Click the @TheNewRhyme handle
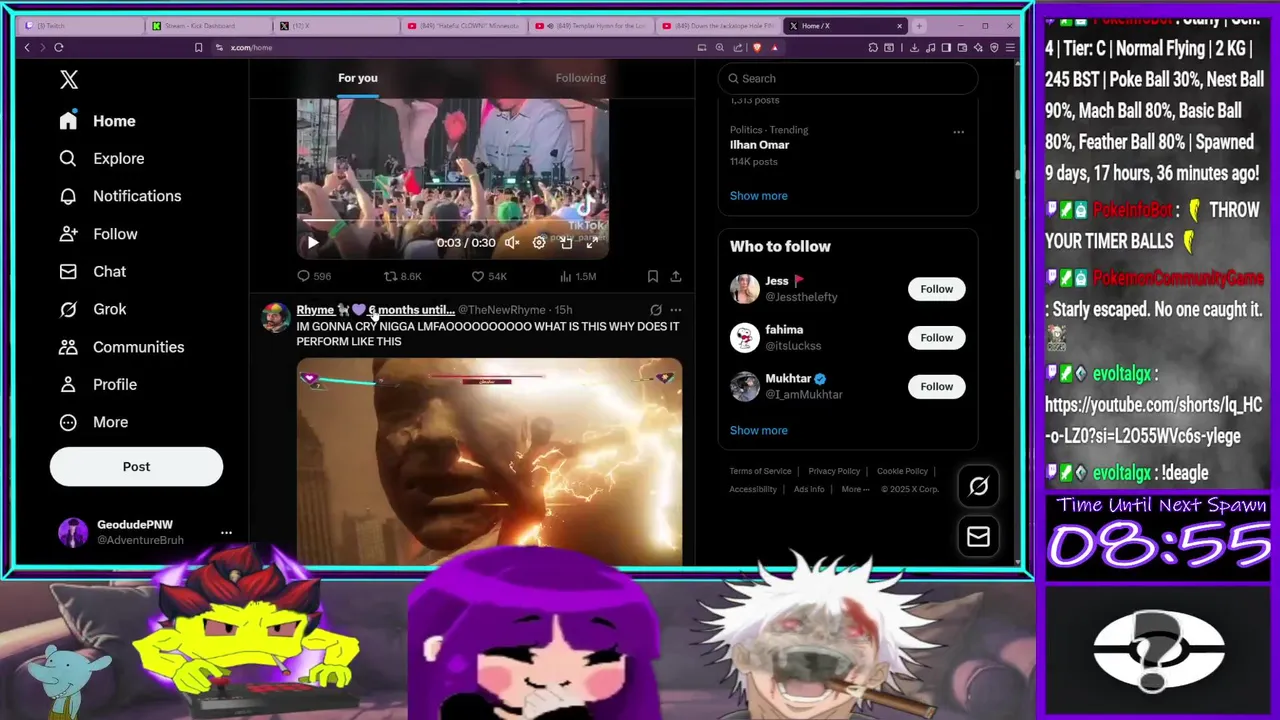 [x=501, y=310]
